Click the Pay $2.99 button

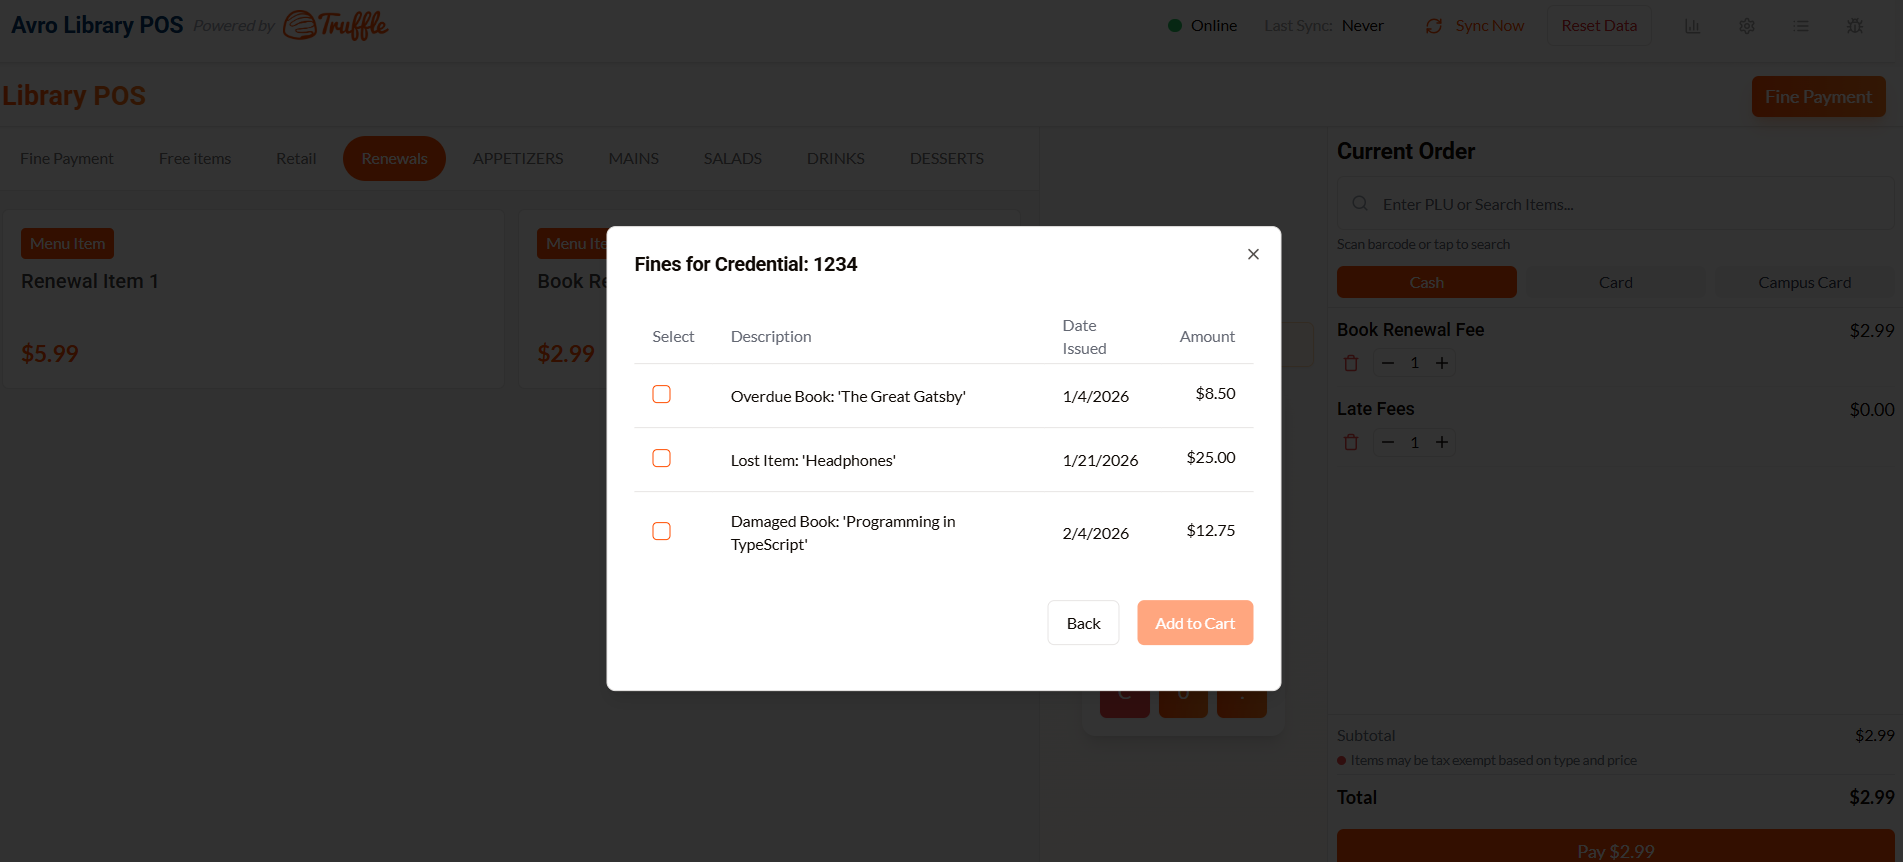coord(1616,848)
